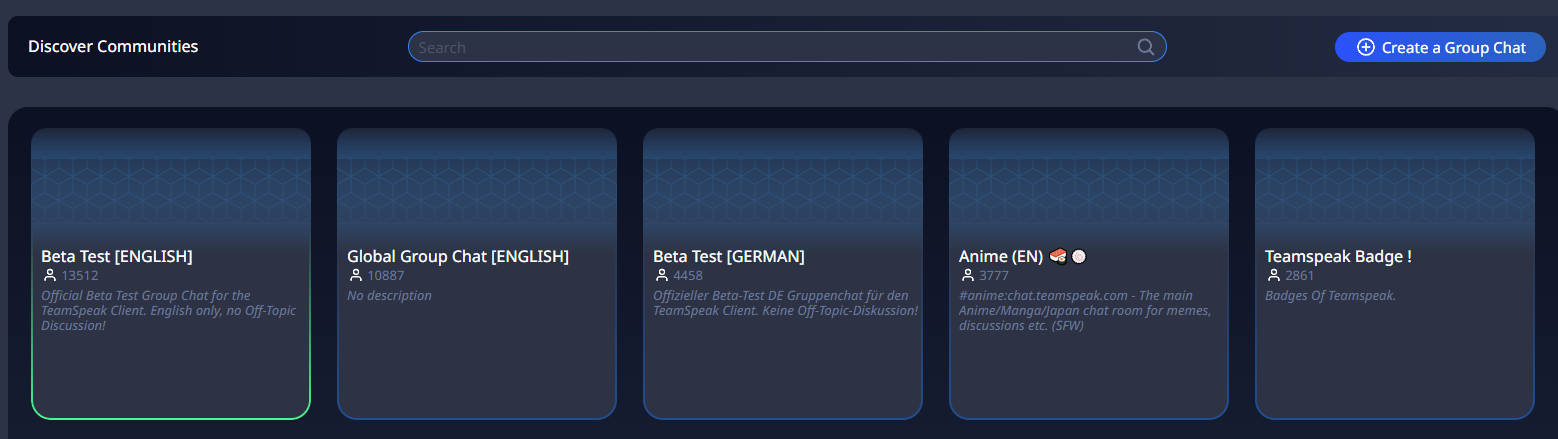Click the member count 3777
This screenshot has height=439, width=1558.
click(x=994, y=276)
